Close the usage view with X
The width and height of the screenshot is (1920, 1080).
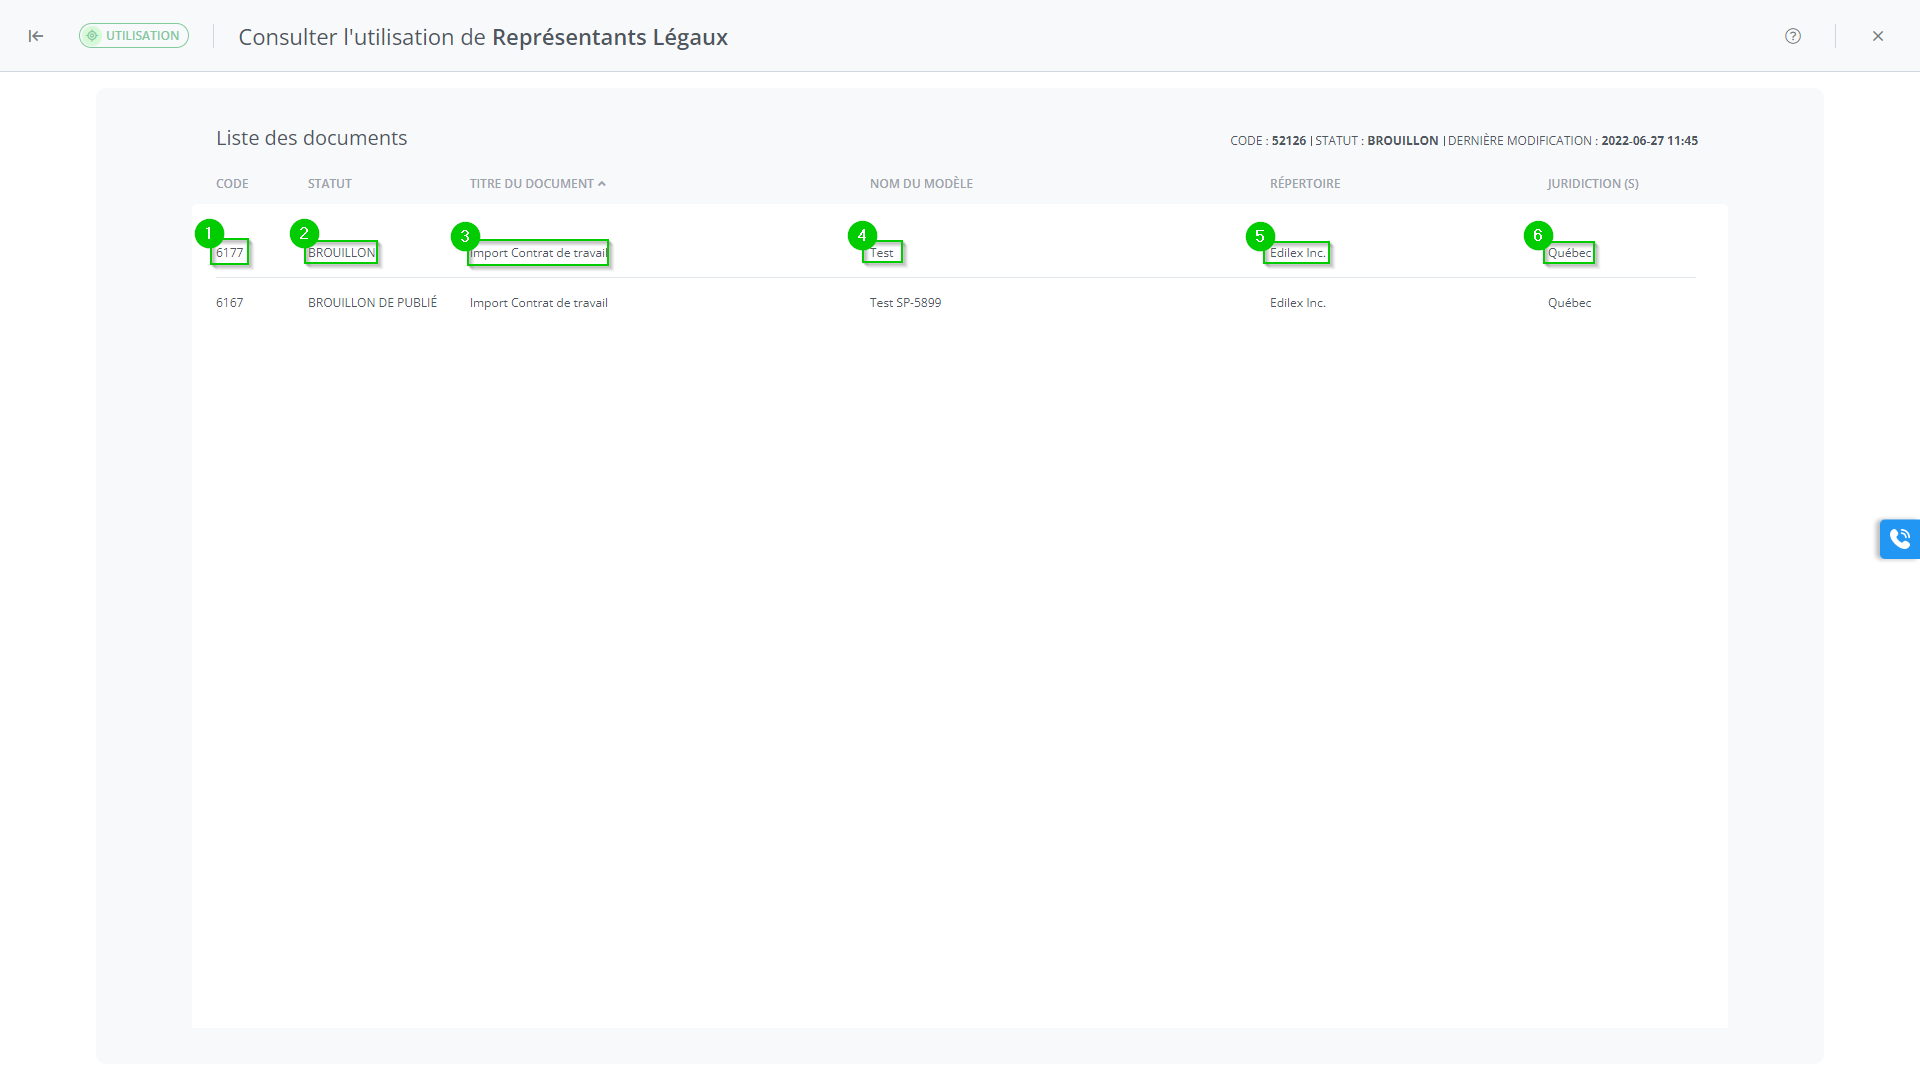(1878, 36)
